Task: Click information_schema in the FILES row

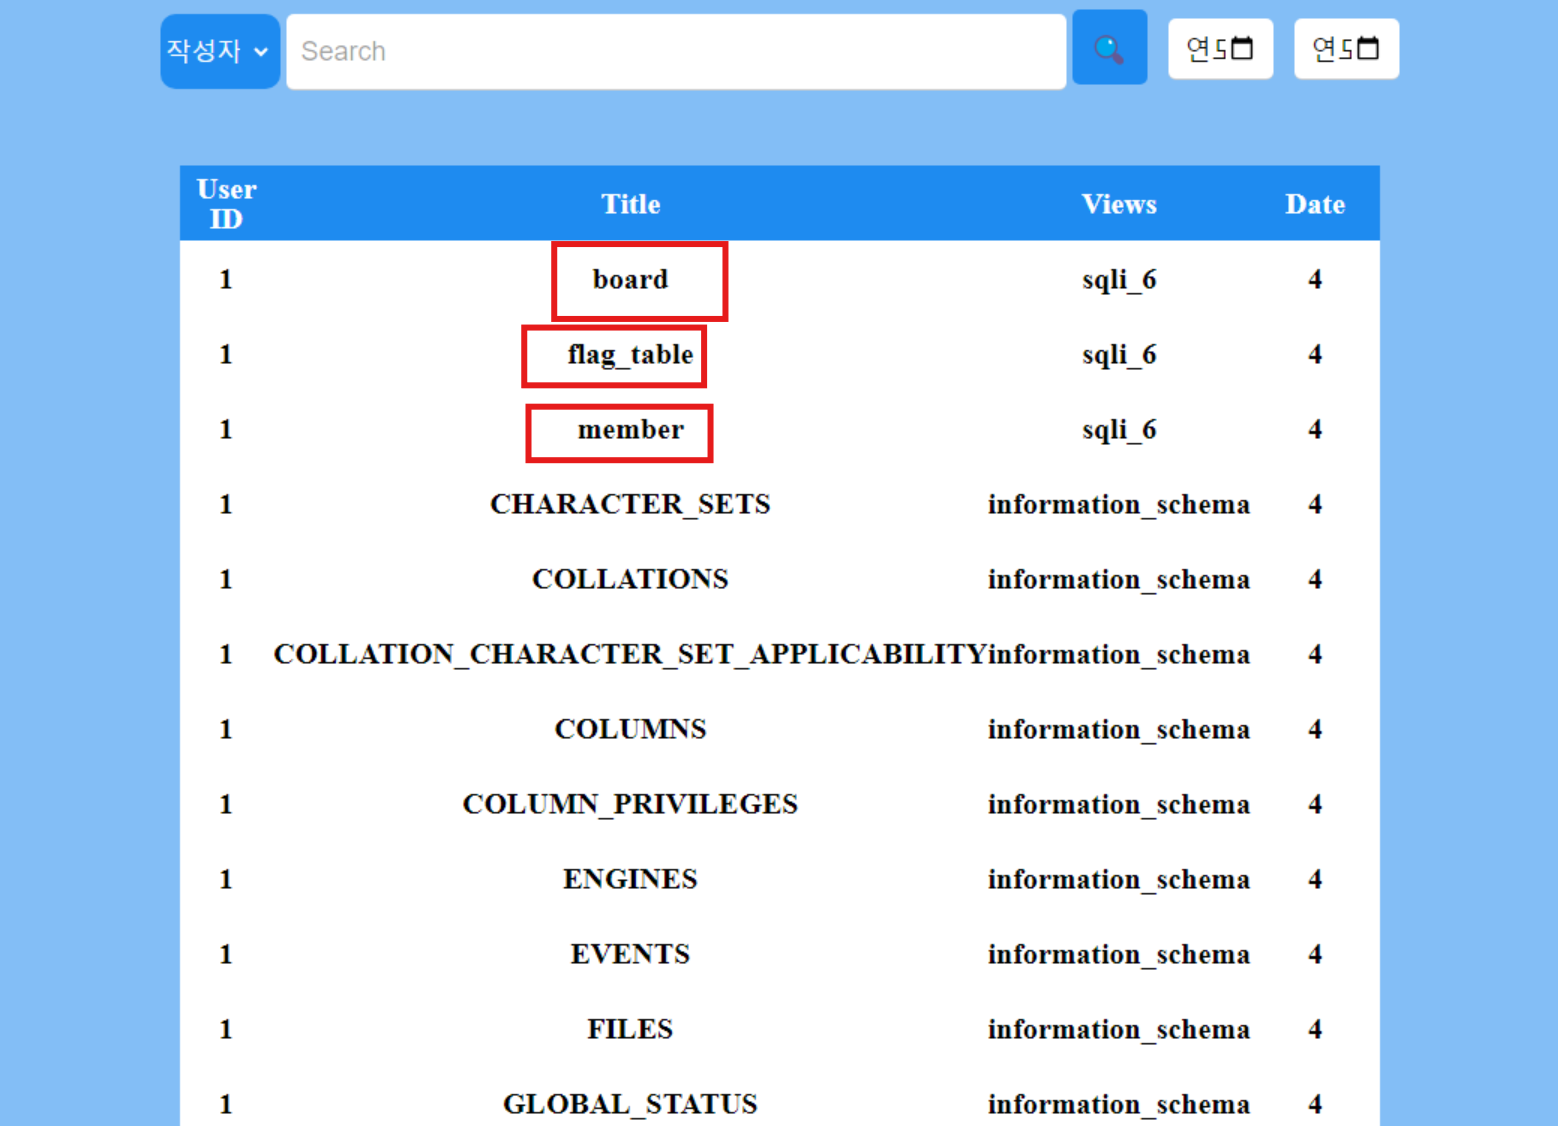Action: point(1119,1029)
